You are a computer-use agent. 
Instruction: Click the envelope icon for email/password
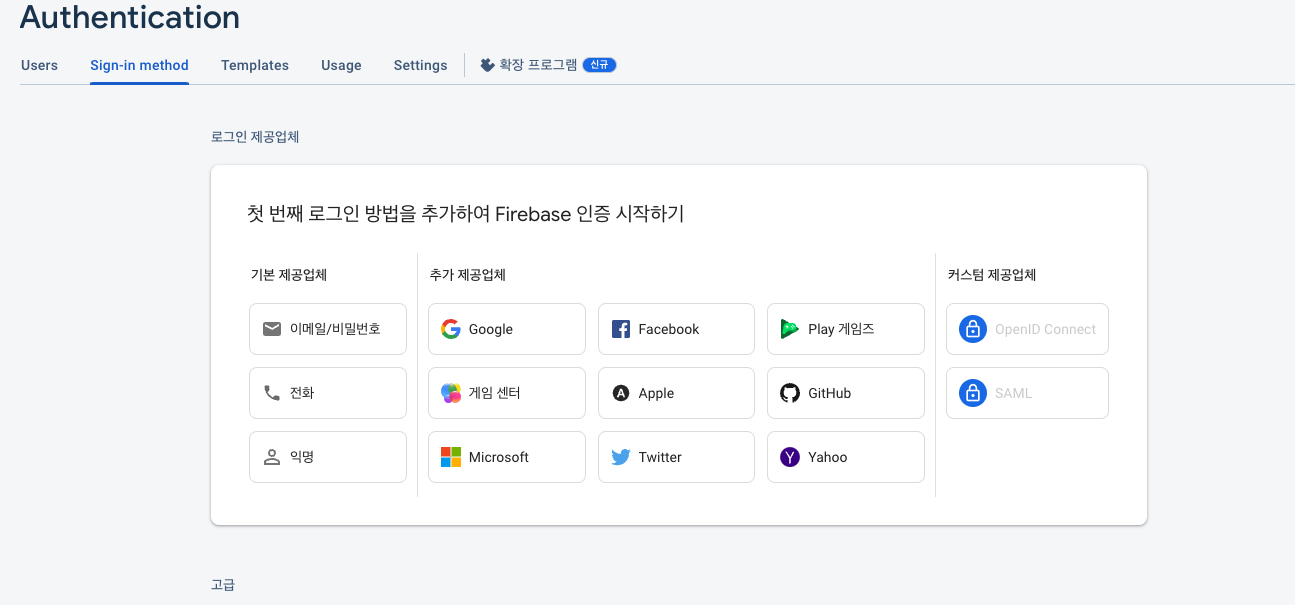(x=272, y=329)
